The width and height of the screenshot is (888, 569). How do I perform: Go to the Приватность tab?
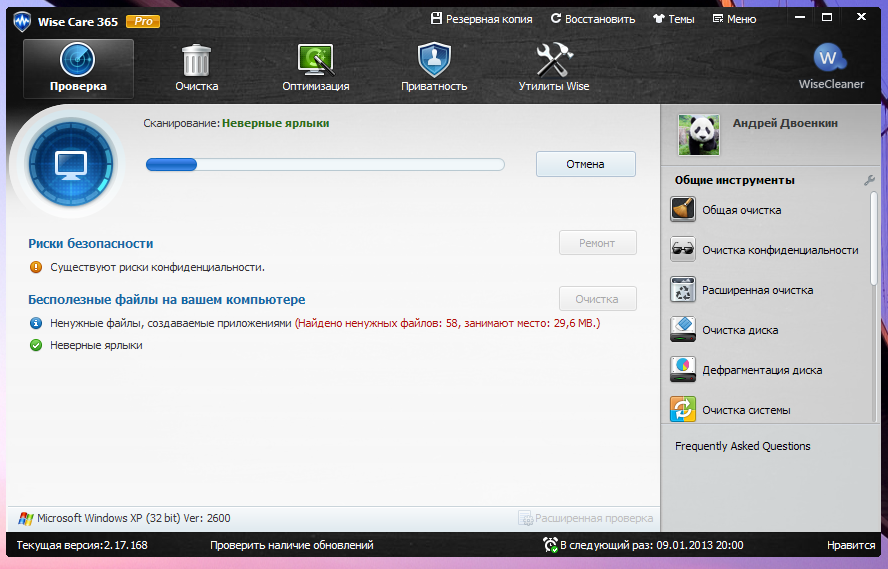pos(434,69)
